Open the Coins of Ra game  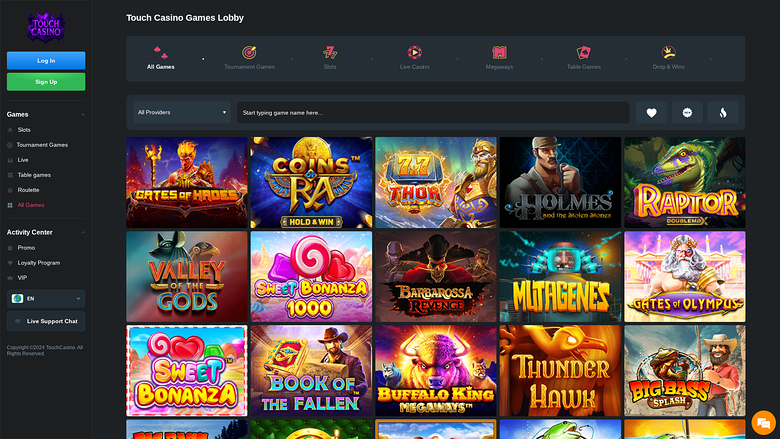[311, 182]
